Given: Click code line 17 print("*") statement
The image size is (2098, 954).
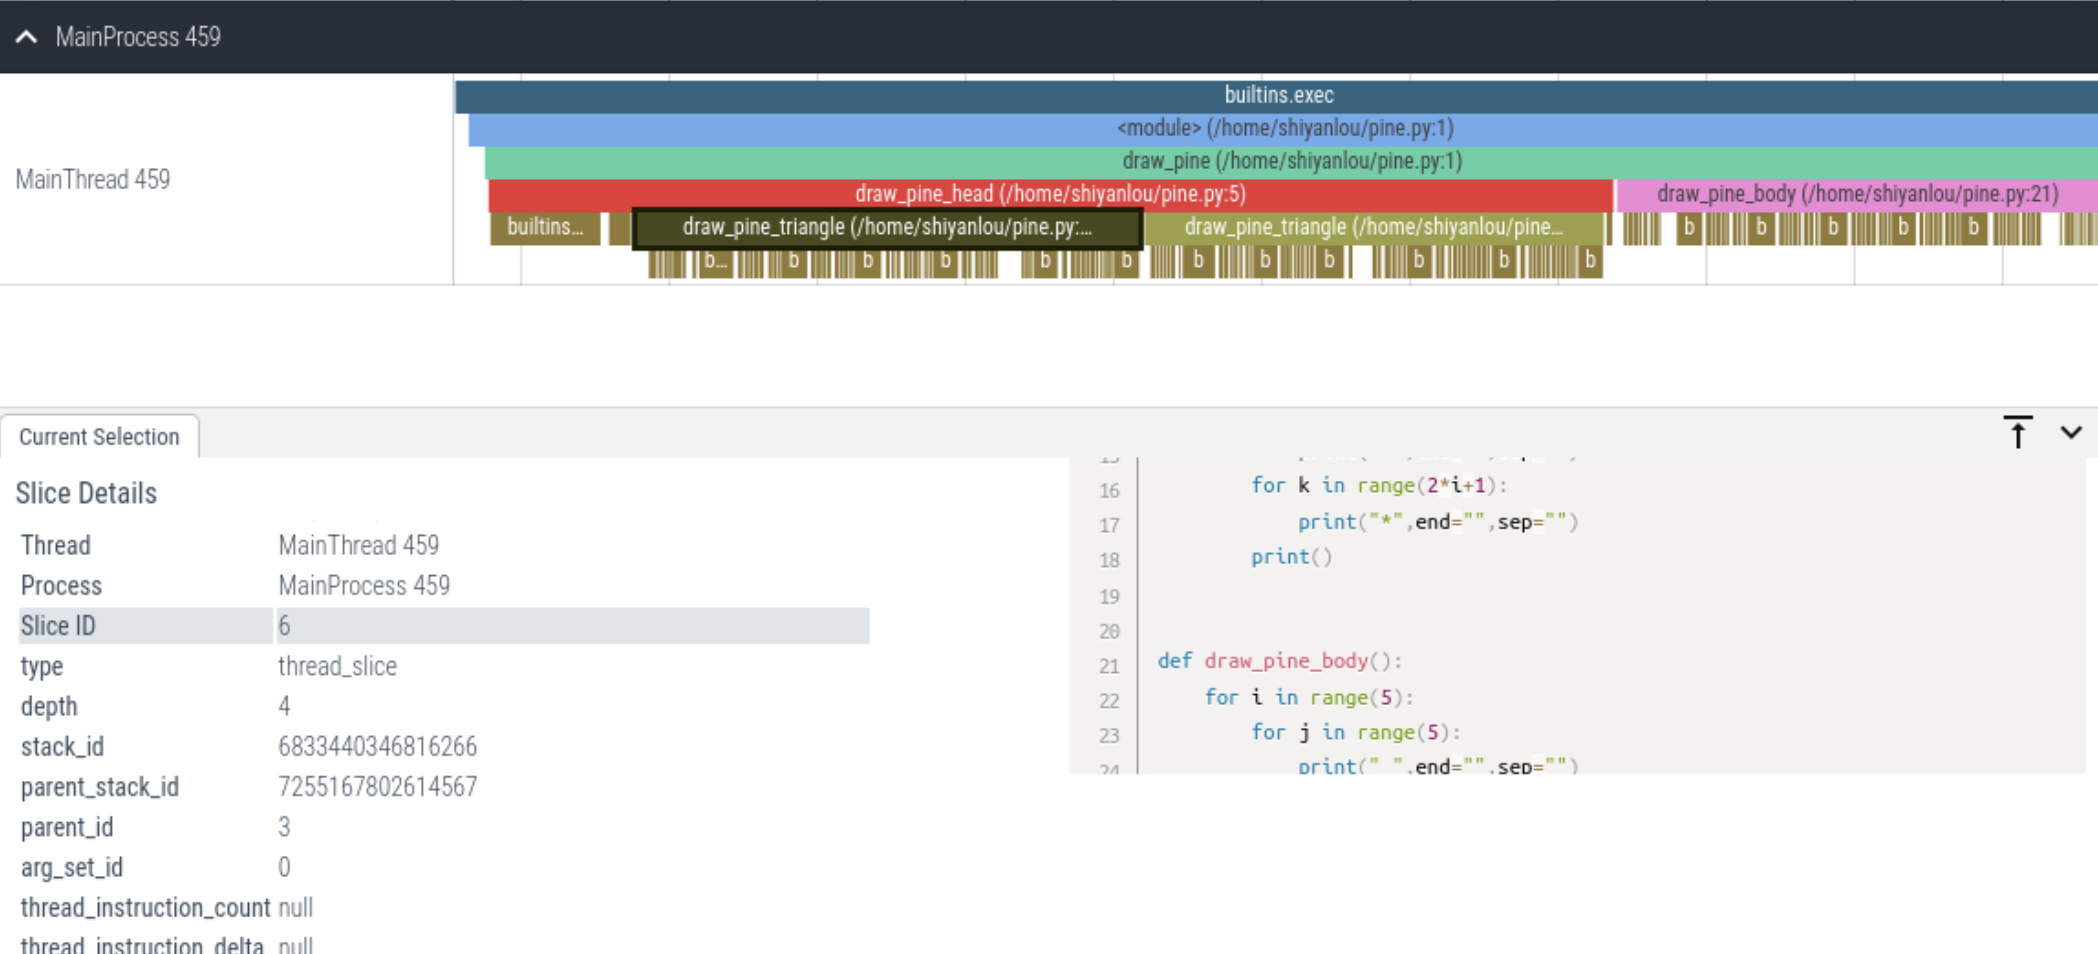Looking at the screenshot, I should tap(1438, 522).
